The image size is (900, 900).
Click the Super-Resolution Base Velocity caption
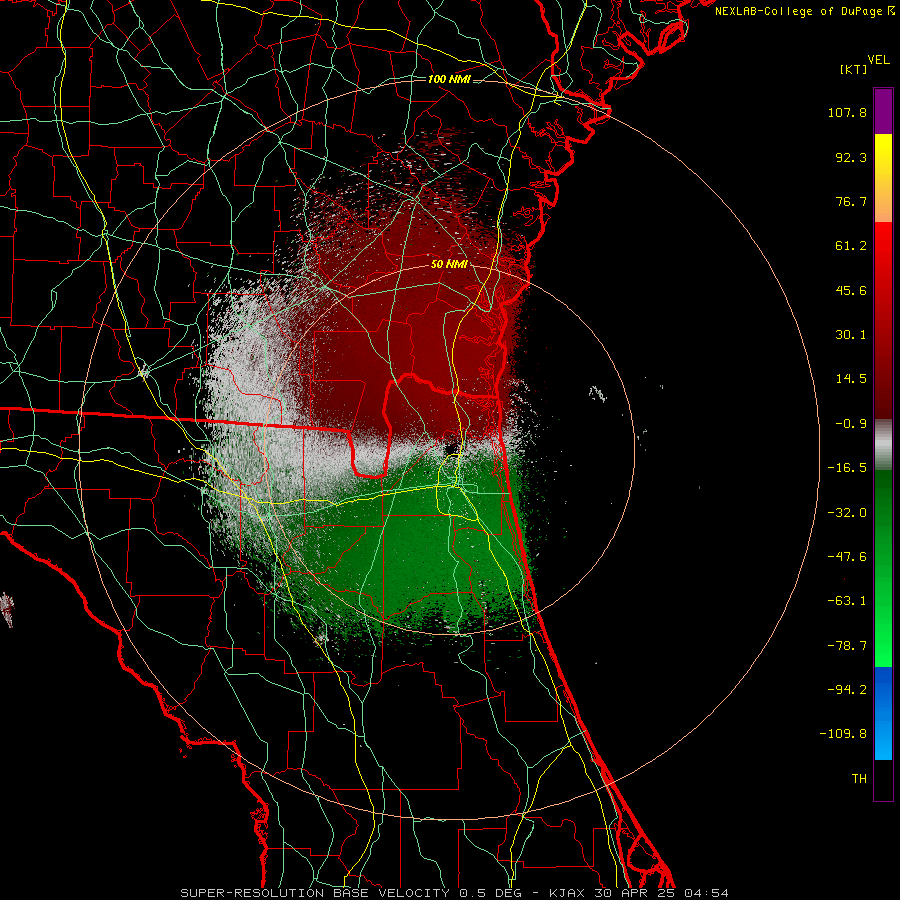click(x=455, y=893)
